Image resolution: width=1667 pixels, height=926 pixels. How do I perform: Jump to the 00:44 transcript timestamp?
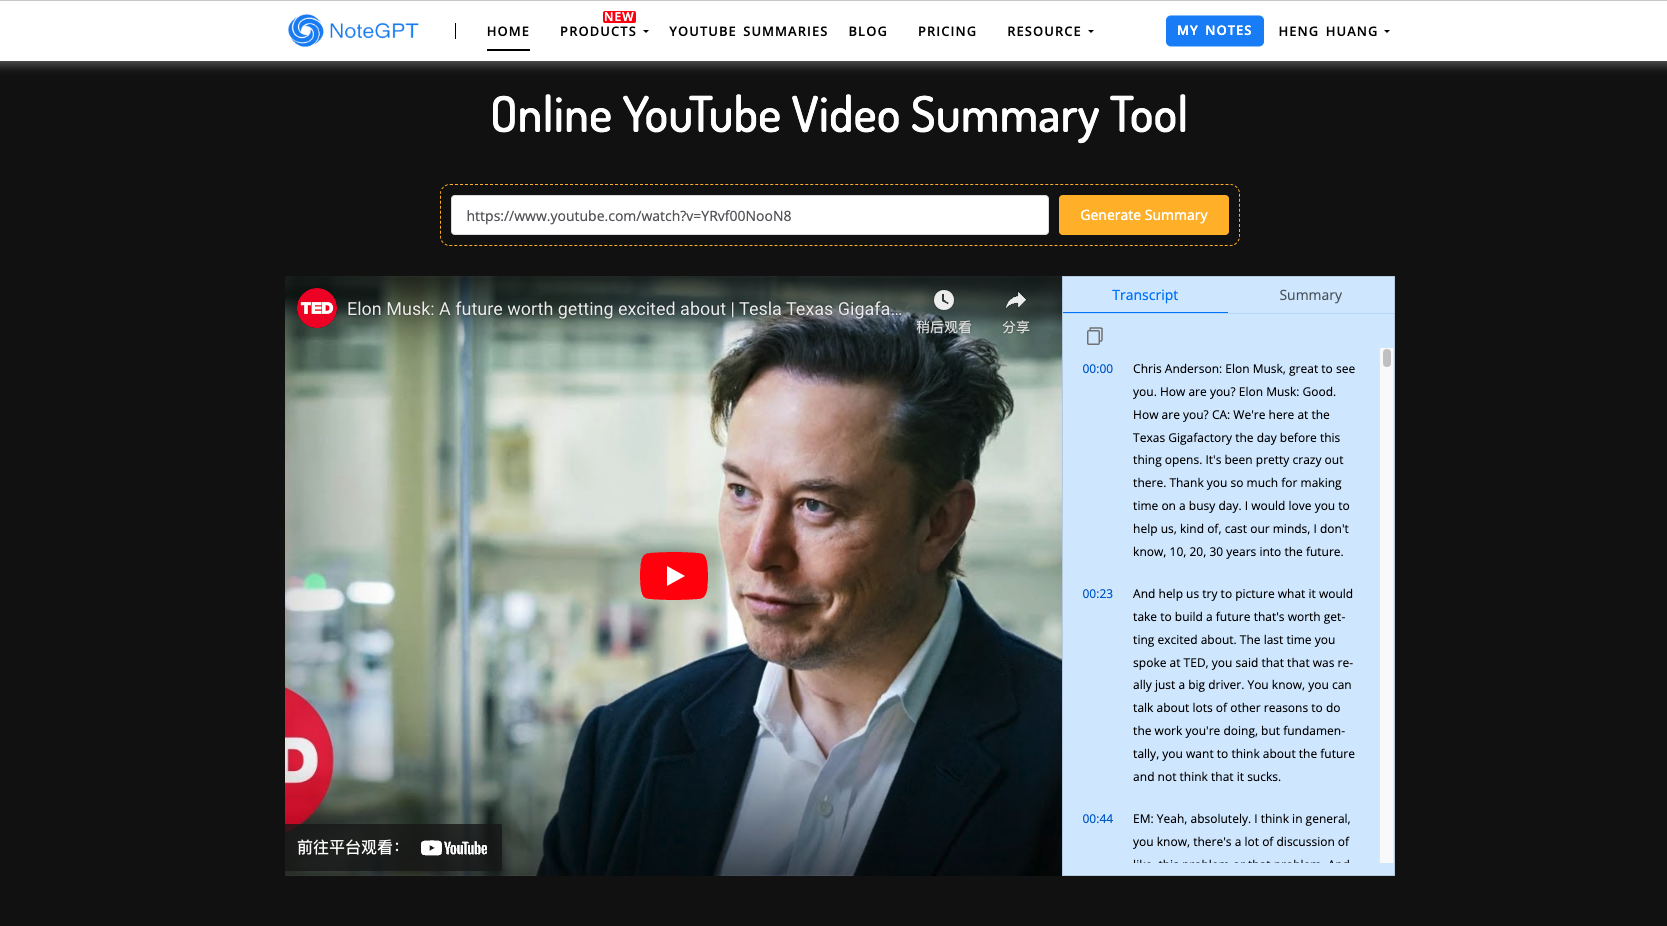[1097, 819]
